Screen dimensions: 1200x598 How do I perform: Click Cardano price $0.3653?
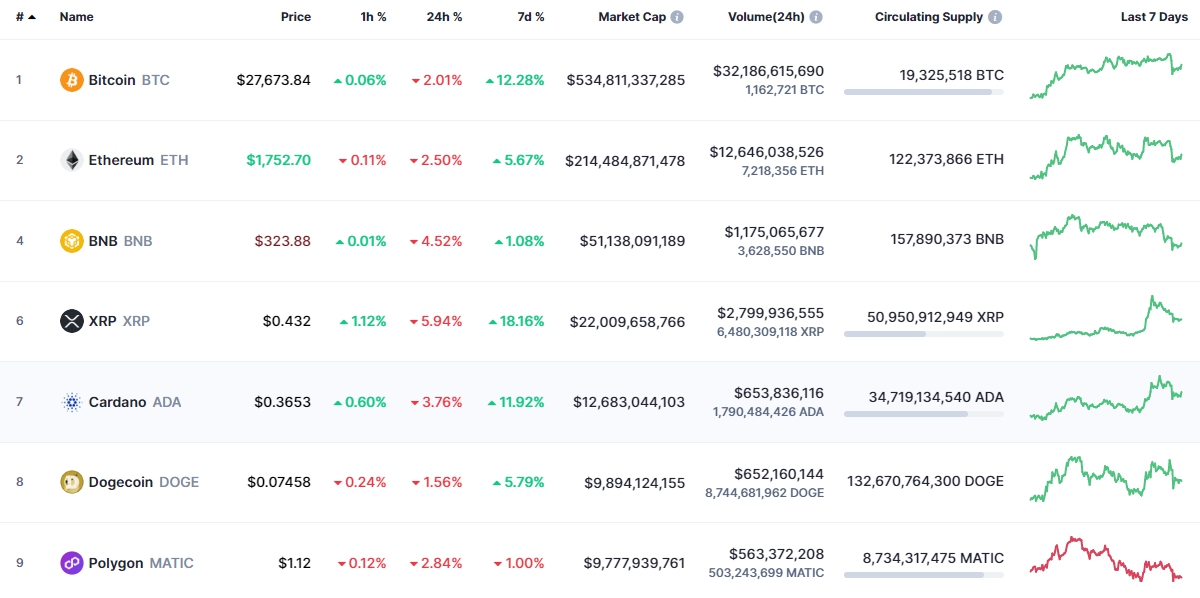click(x=283, y=402)
